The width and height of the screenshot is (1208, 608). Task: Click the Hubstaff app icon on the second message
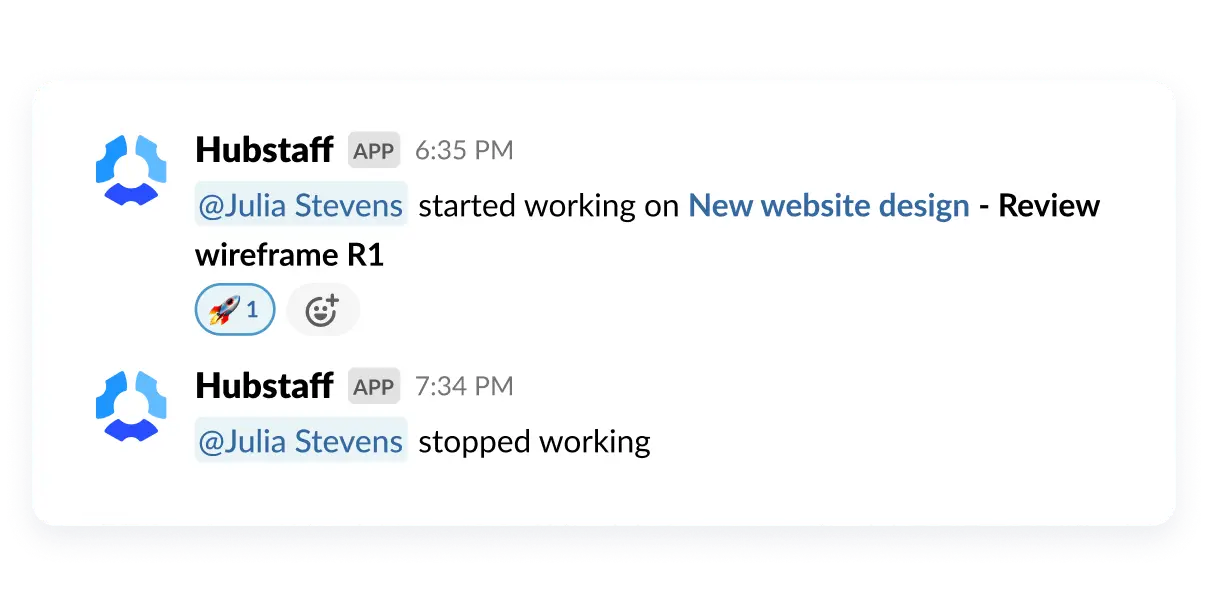pos(131,405)
